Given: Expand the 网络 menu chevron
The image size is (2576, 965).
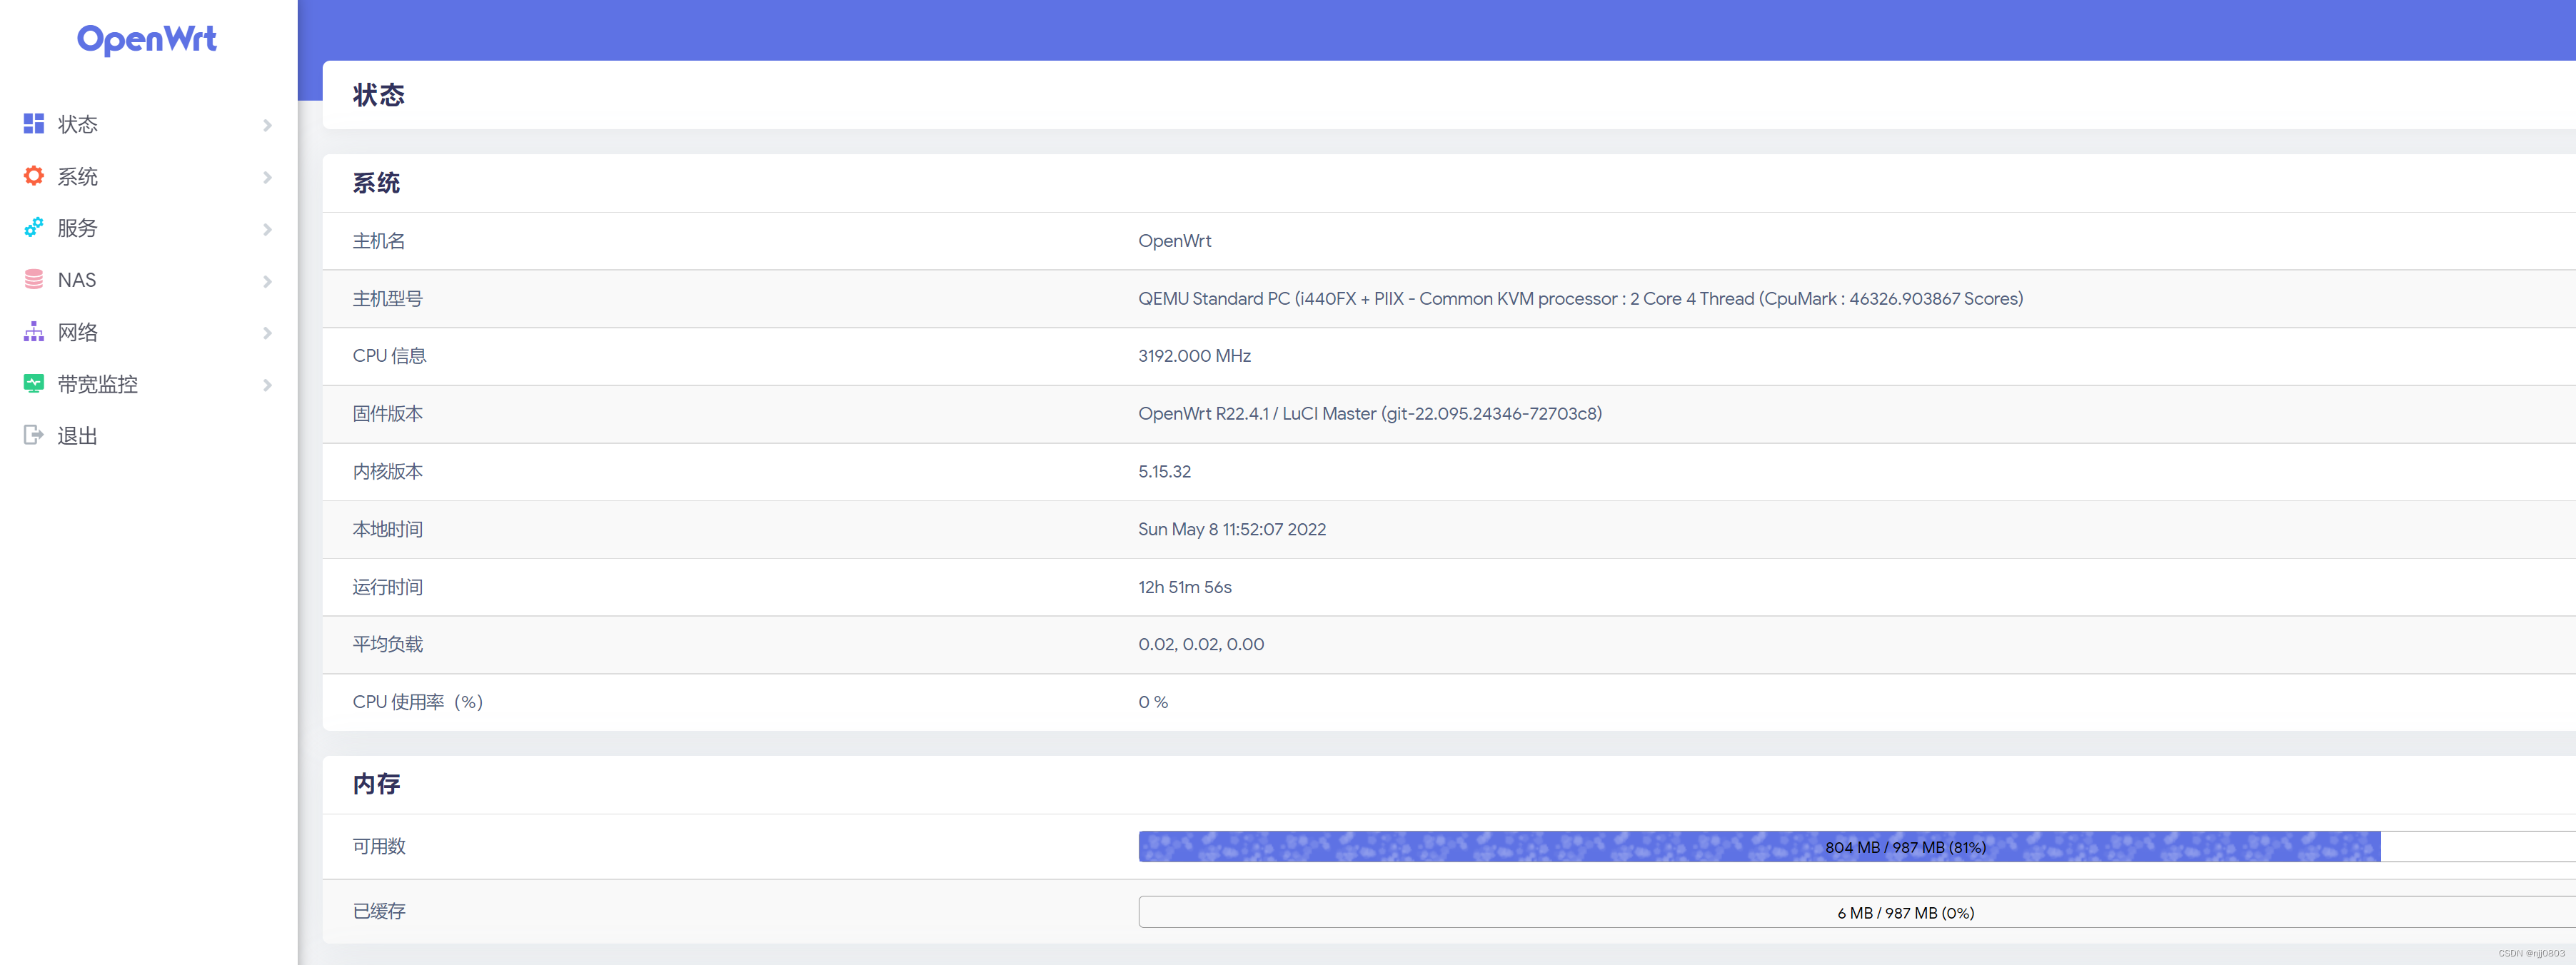Looking at the screenshot, I should coord(267,333).
